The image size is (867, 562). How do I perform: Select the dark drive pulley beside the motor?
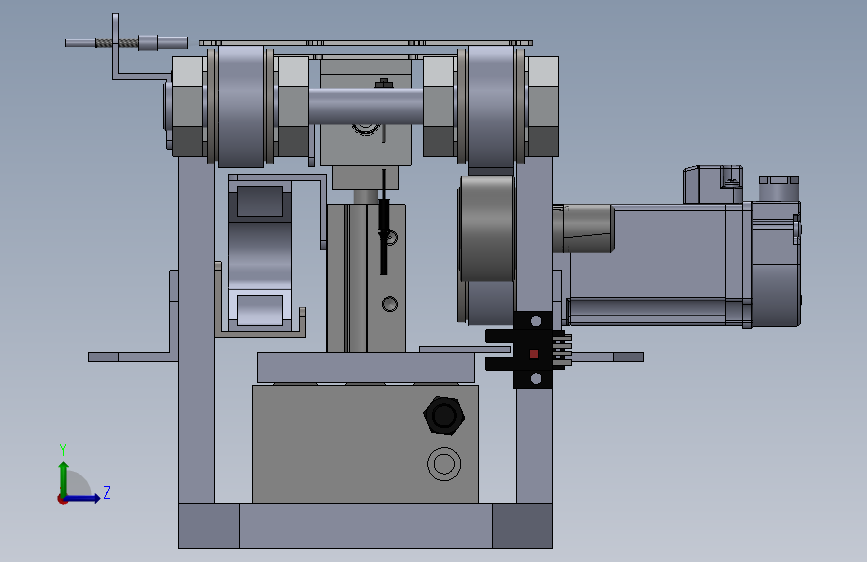click(487, 228)
